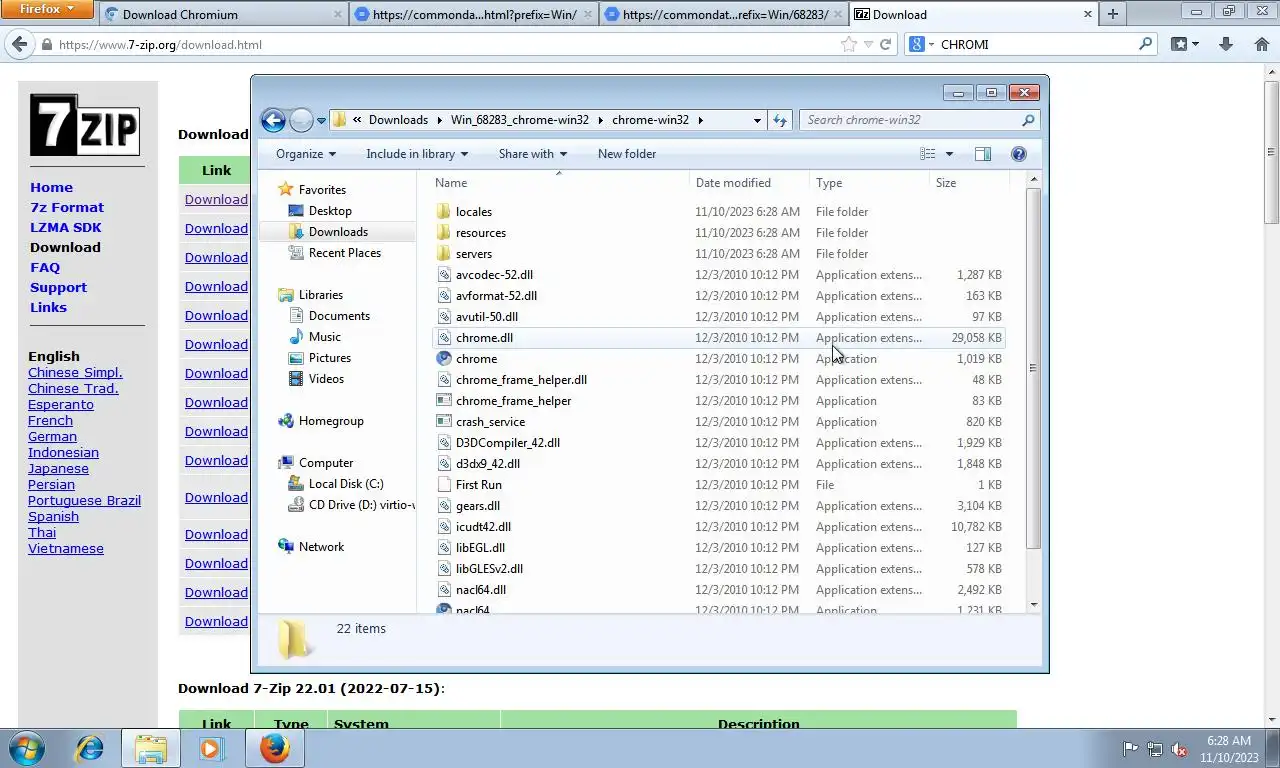Click the New folder button

[x=627, y=154]
